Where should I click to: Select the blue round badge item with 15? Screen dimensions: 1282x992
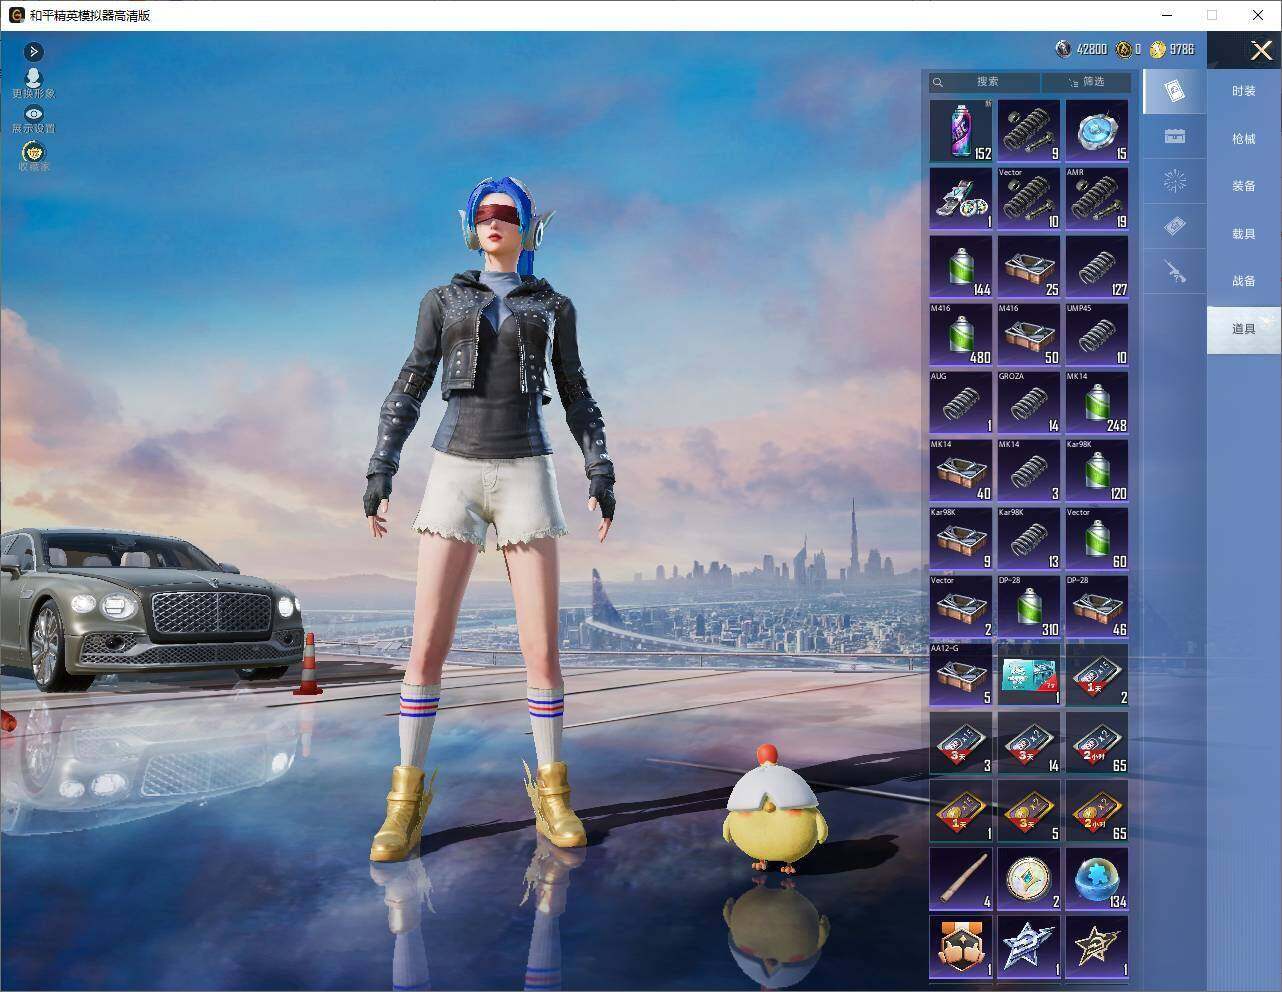tap(1097, 130)
